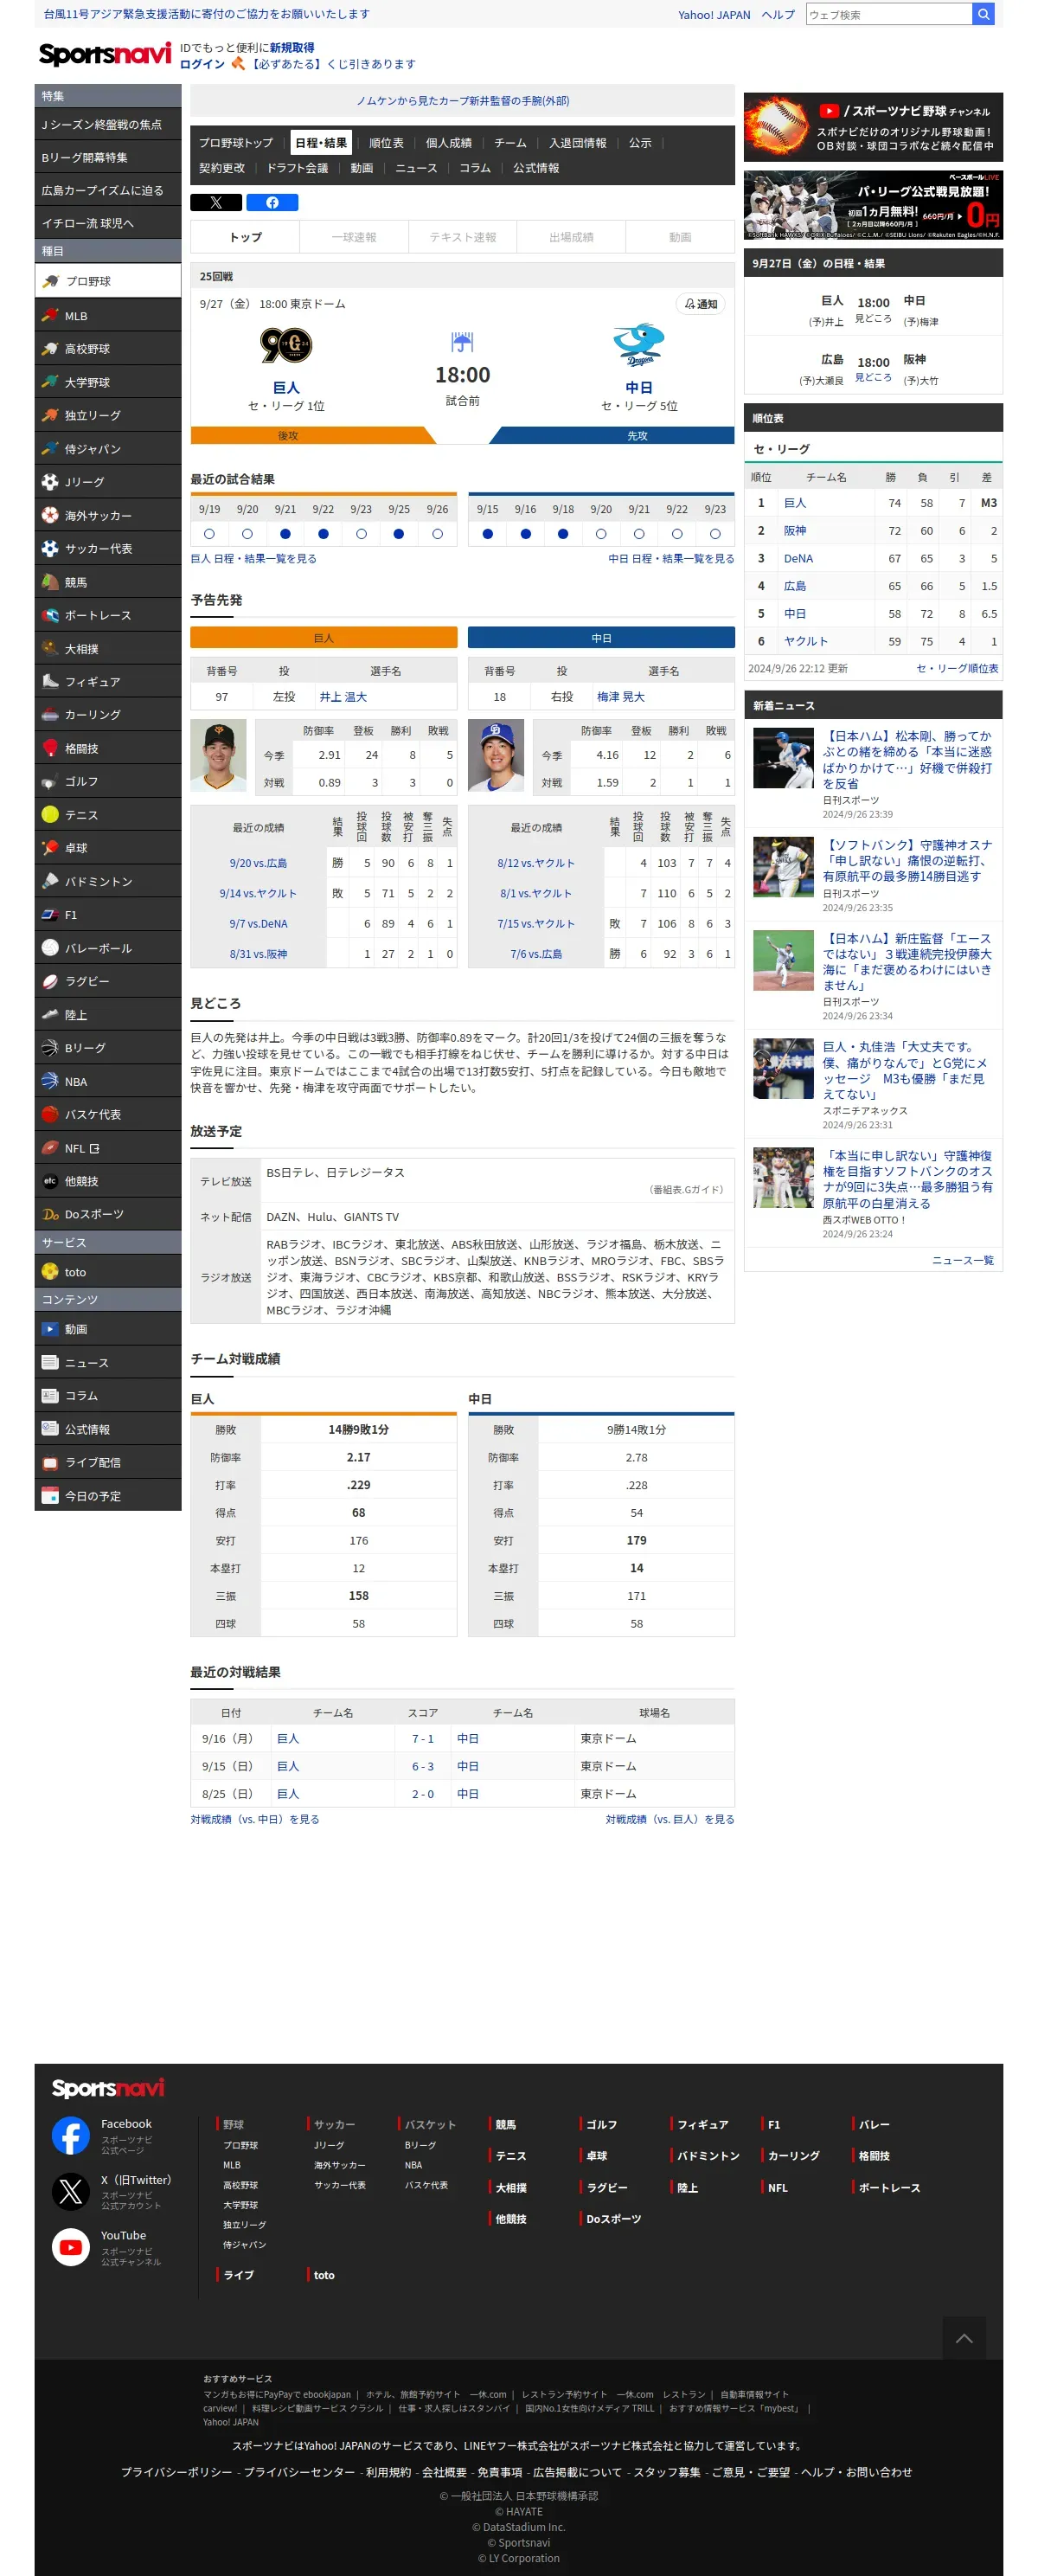The height and width of the screenshot is (2576, 1038).
Task: Open the ドラフト会議 nav item
Action: pos(297,168)
